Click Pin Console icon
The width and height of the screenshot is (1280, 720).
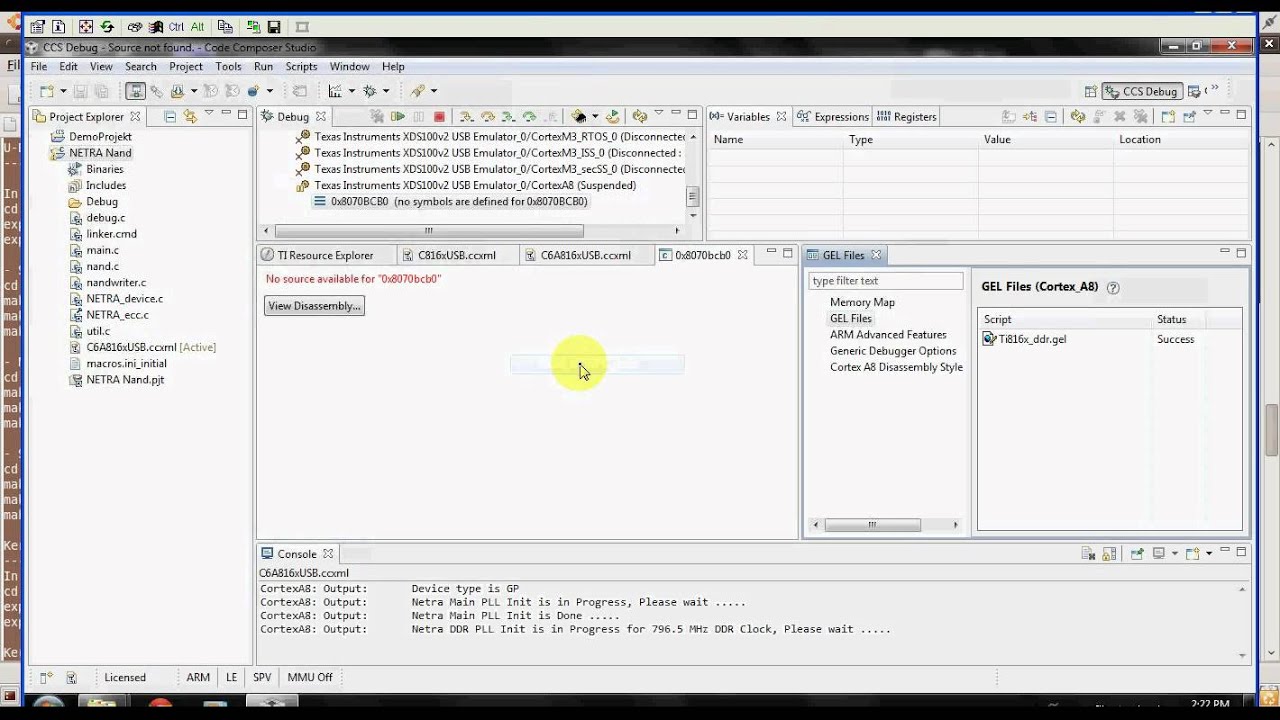pos(1137,554)
